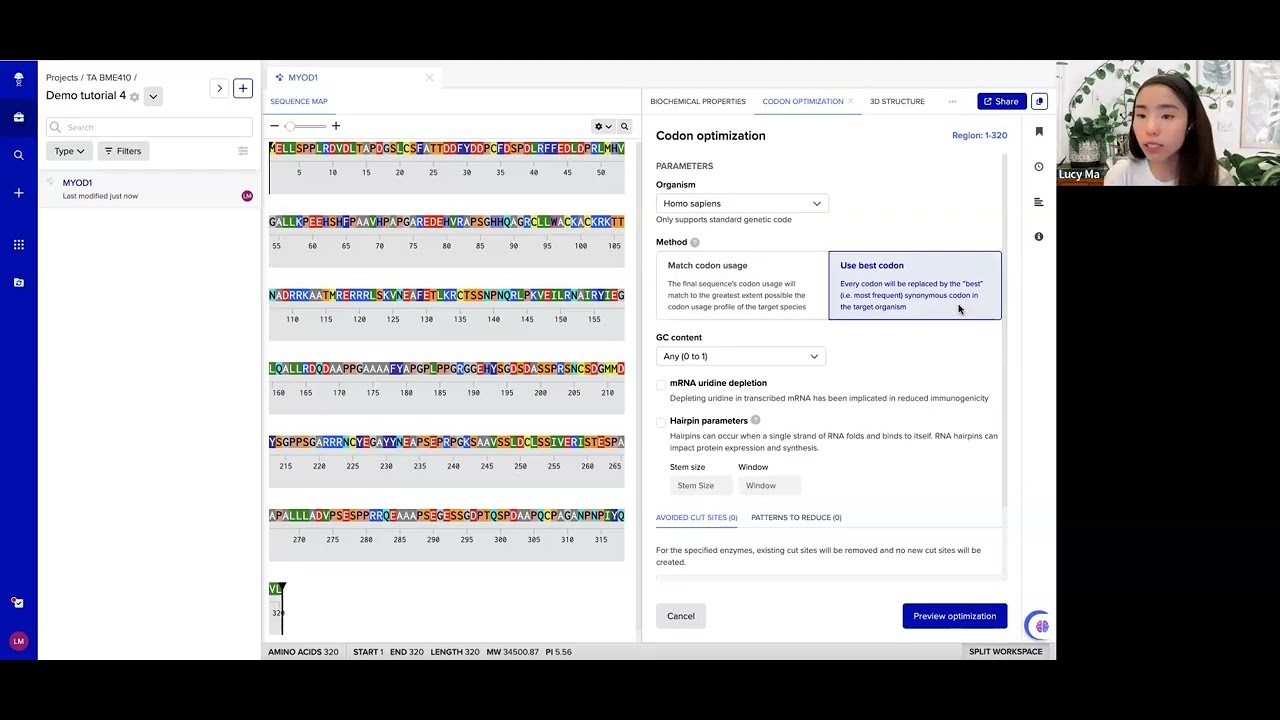Open the tasks checkmark icon near sidebar bottom
This screenshot has width=1280, height=720.
point(18,603)
